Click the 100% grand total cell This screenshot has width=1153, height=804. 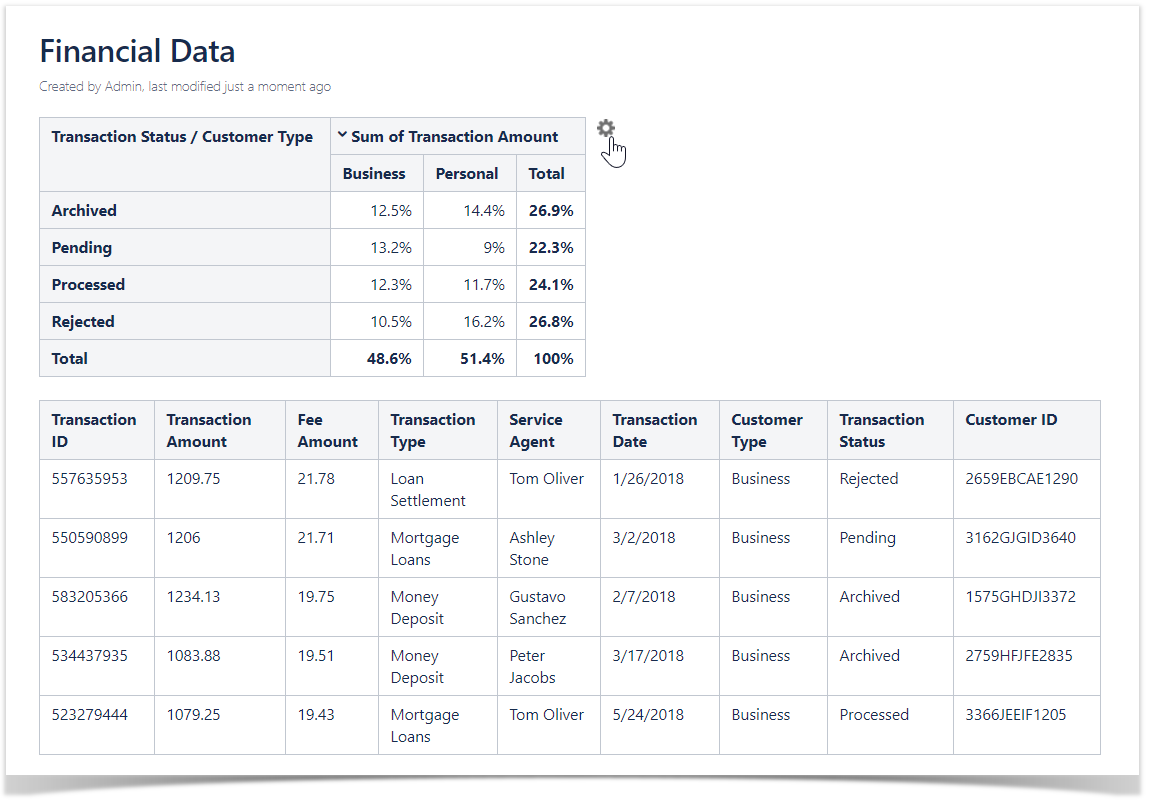[553, 359]
